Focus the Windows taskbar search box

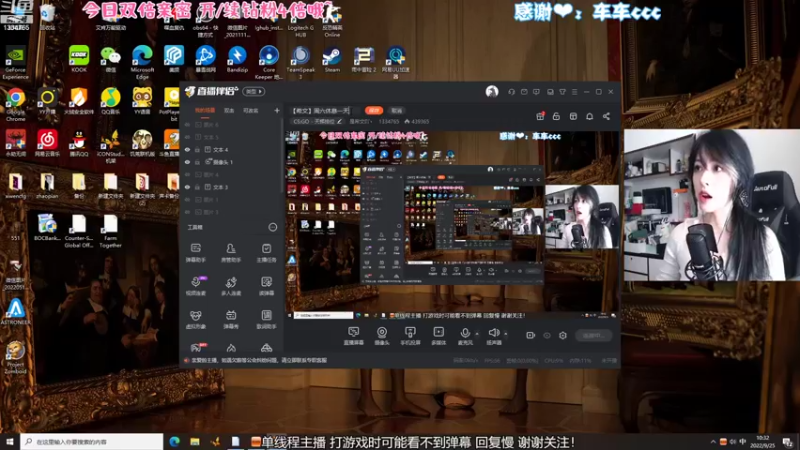tap(92, 441)
